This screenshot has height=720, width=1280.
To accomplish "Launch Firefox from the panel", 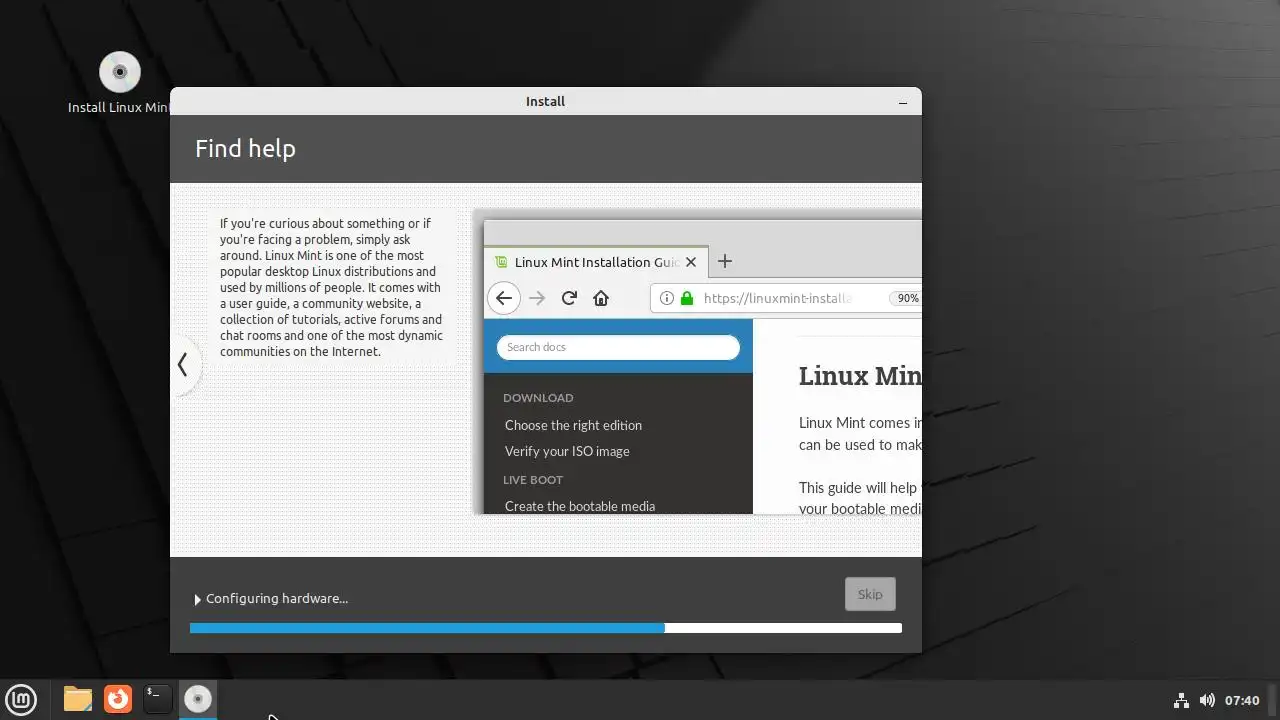I will [118, 699].
